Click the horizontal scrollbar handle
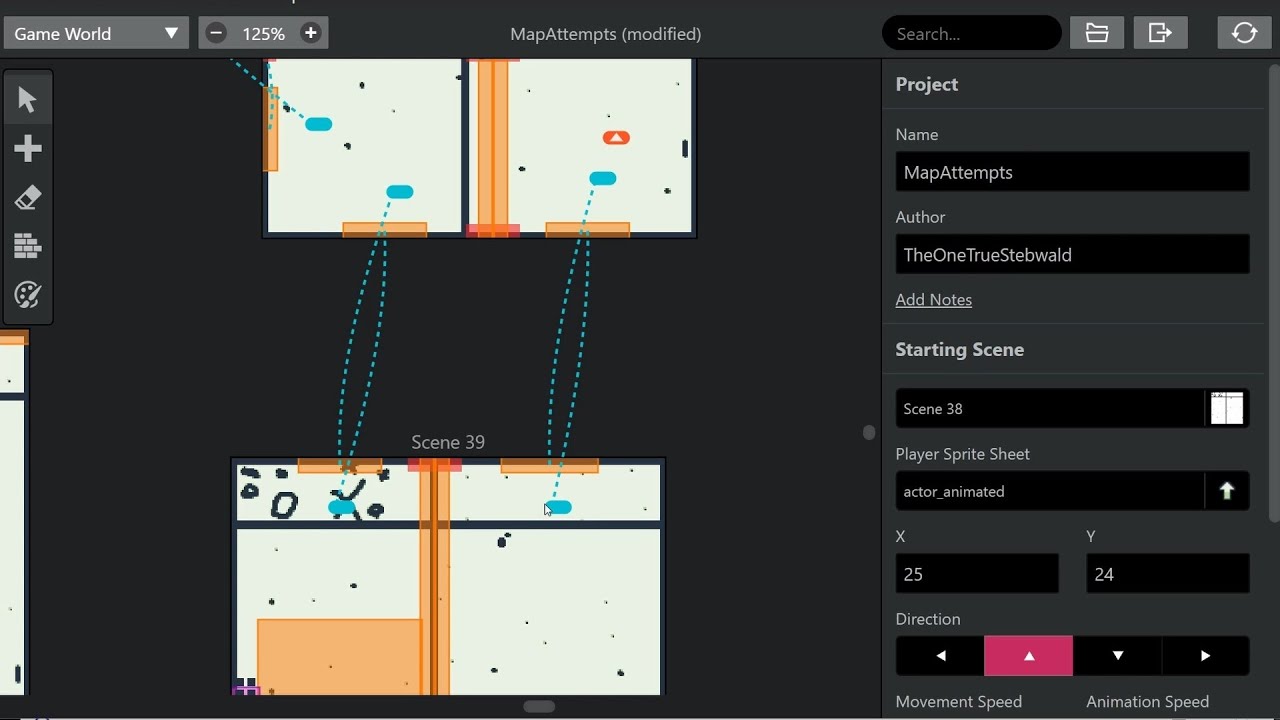Viewport: 1280px width, 720px height. point(539,707)
